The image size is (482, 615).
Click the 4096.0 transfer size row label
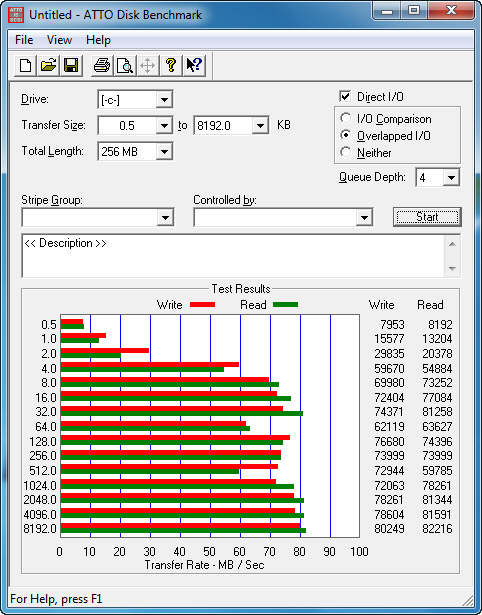pyautogui.click(x=40, y=514)
